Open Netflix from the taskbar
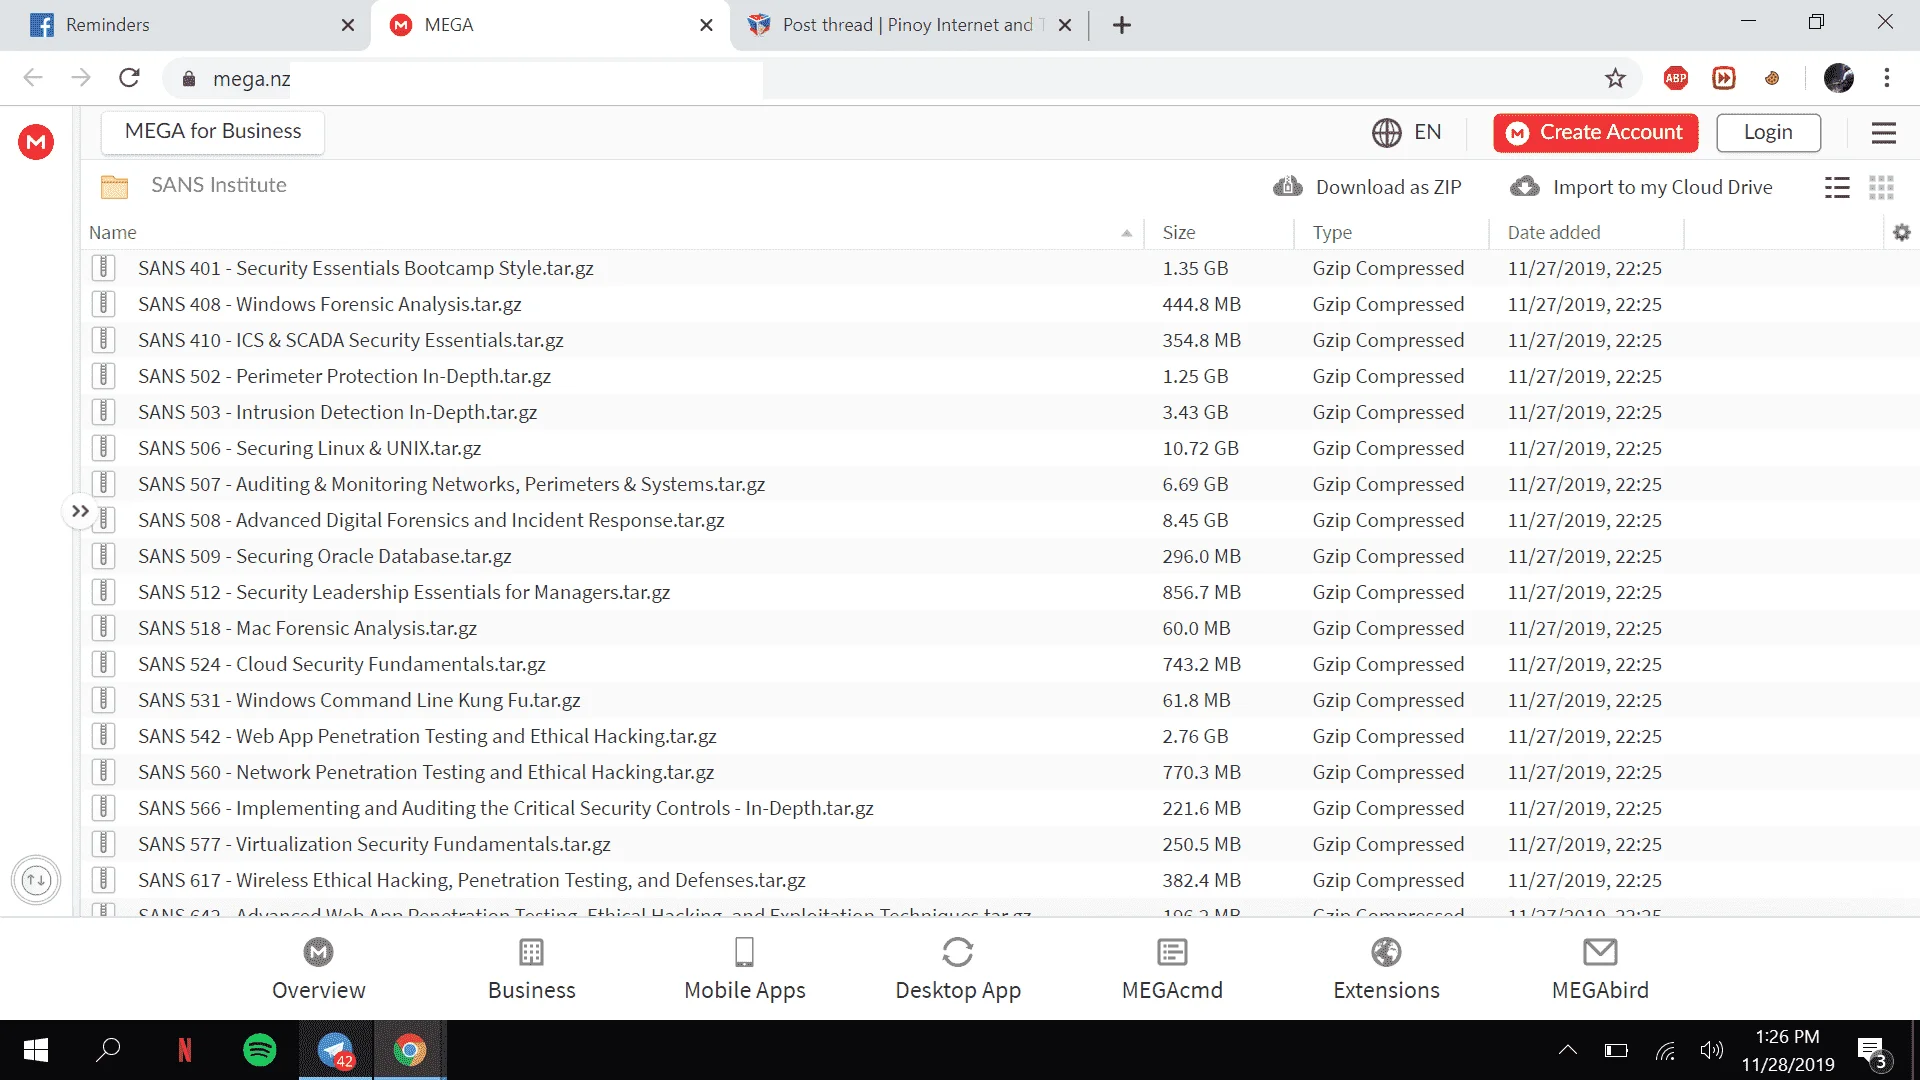 click(x=185, y=1050)
